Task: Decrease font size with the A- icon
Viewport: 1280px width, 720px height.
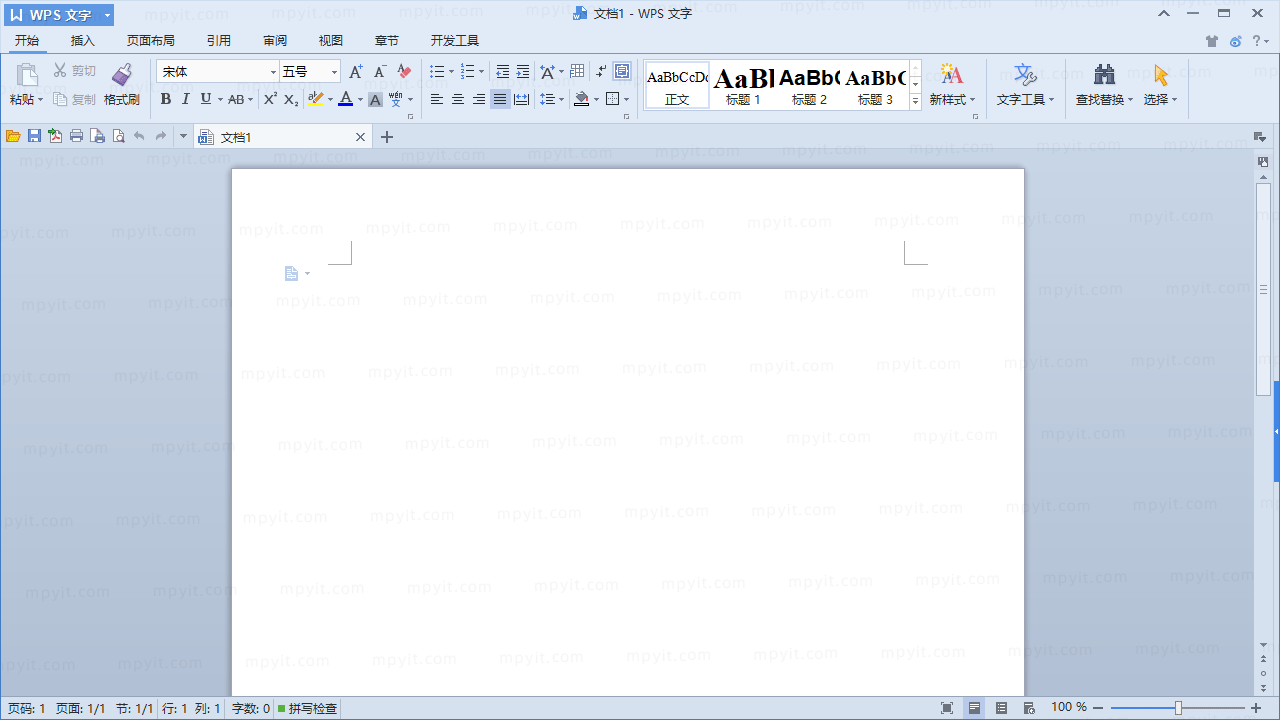Action: pyautogui.click(x=380, y=72)
